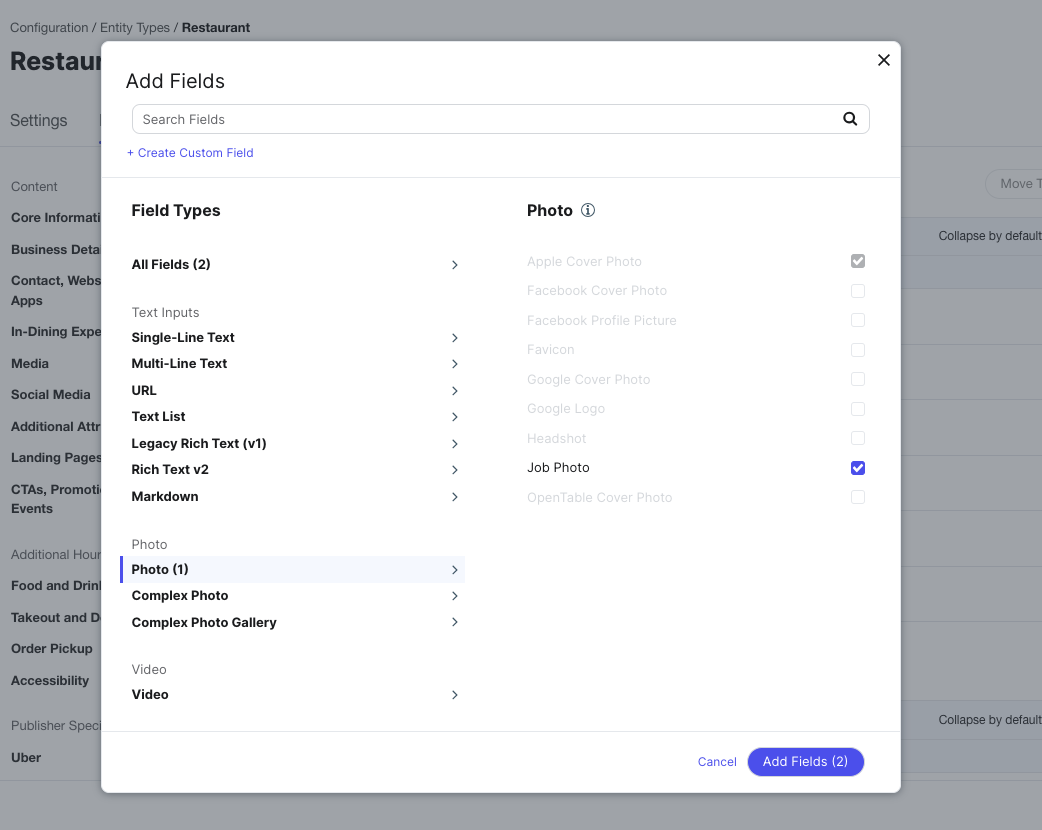Click the info icon beside Photo heading
The image size is (1042, 830).
(588, 210)
